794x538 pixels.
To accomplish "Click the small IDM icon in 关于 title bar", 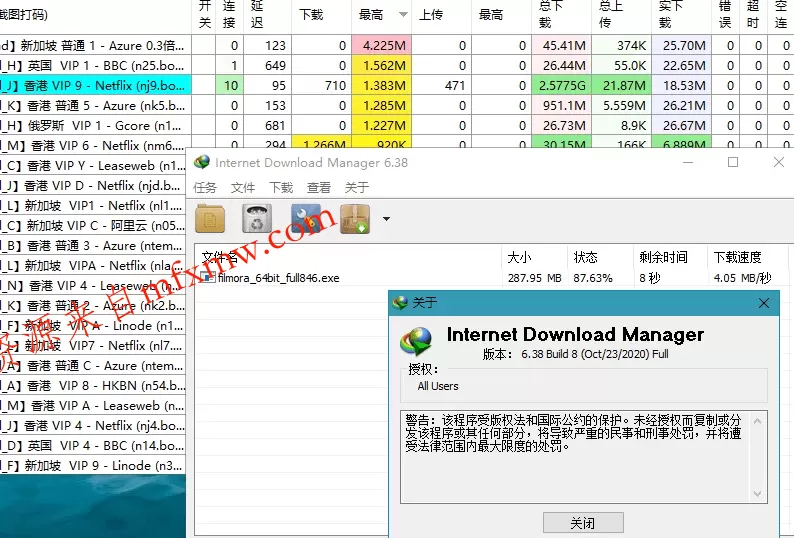I will pos(400,303).
